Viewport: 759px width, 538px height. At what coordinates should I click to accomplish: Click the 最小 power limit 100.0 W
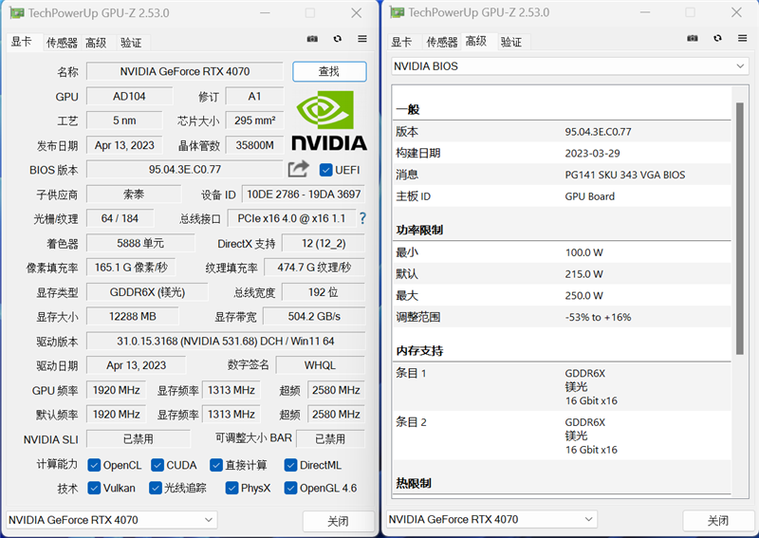tap(562, 252)
